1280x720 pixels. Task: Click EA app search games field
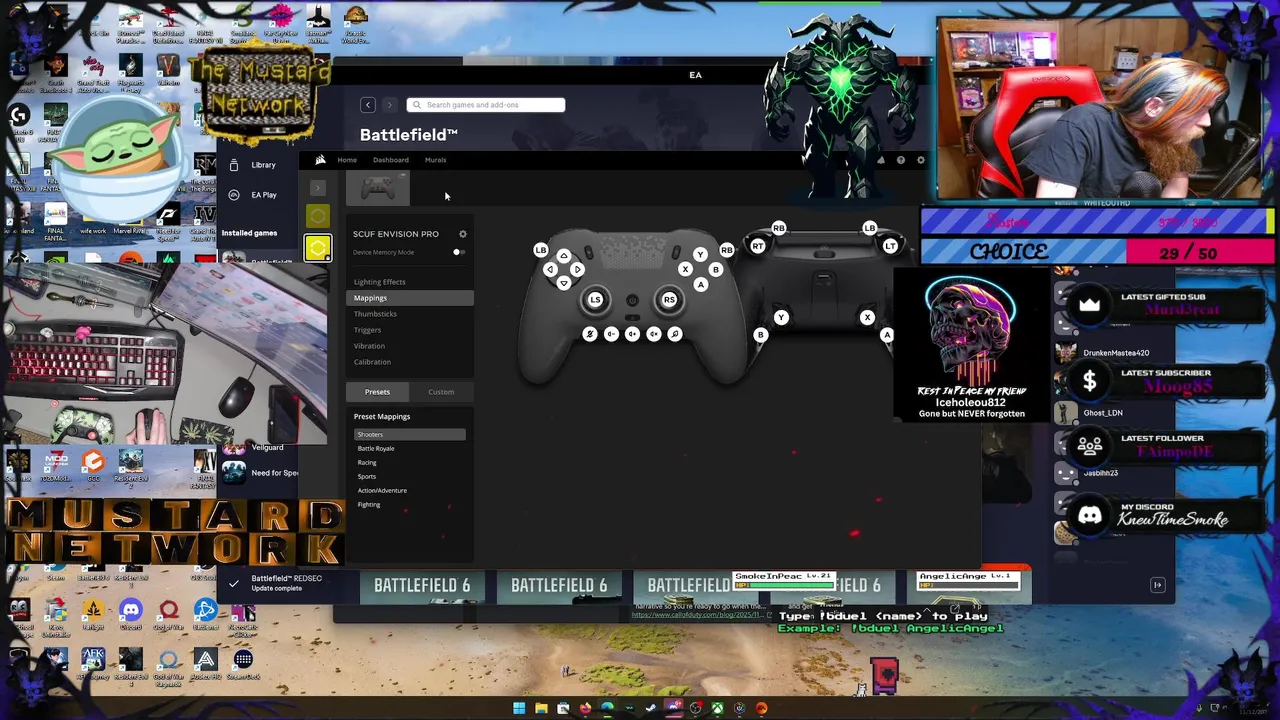[x=486, y=105]
